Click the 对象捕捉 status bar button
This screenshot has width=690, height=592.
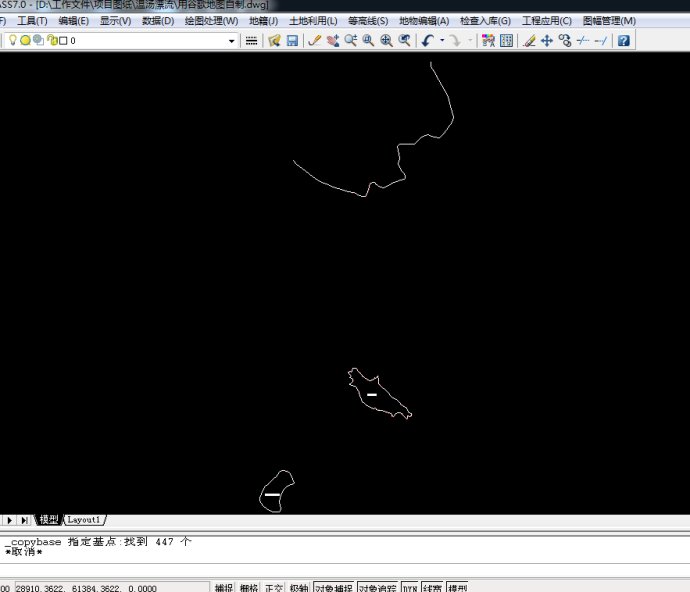point(333,587)
